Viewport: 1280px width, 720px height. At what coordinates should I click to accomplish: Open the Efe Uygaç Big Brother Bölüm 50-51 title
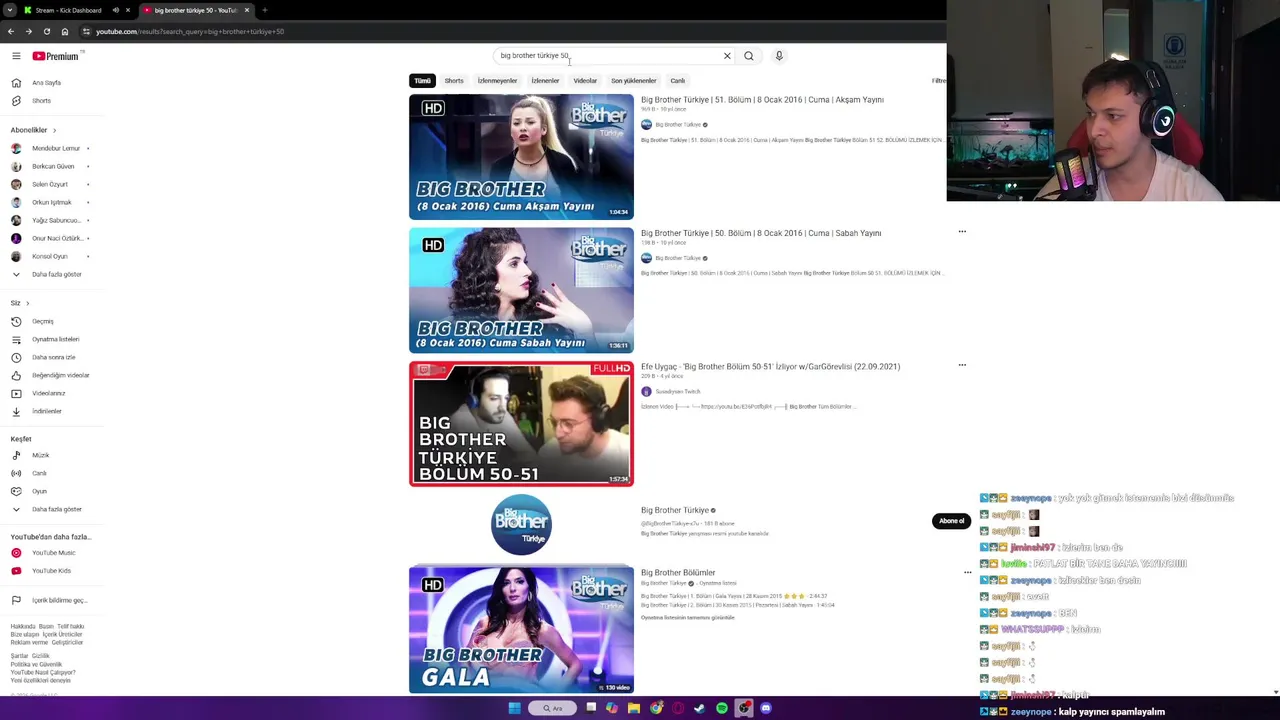(x=770, y=366)
